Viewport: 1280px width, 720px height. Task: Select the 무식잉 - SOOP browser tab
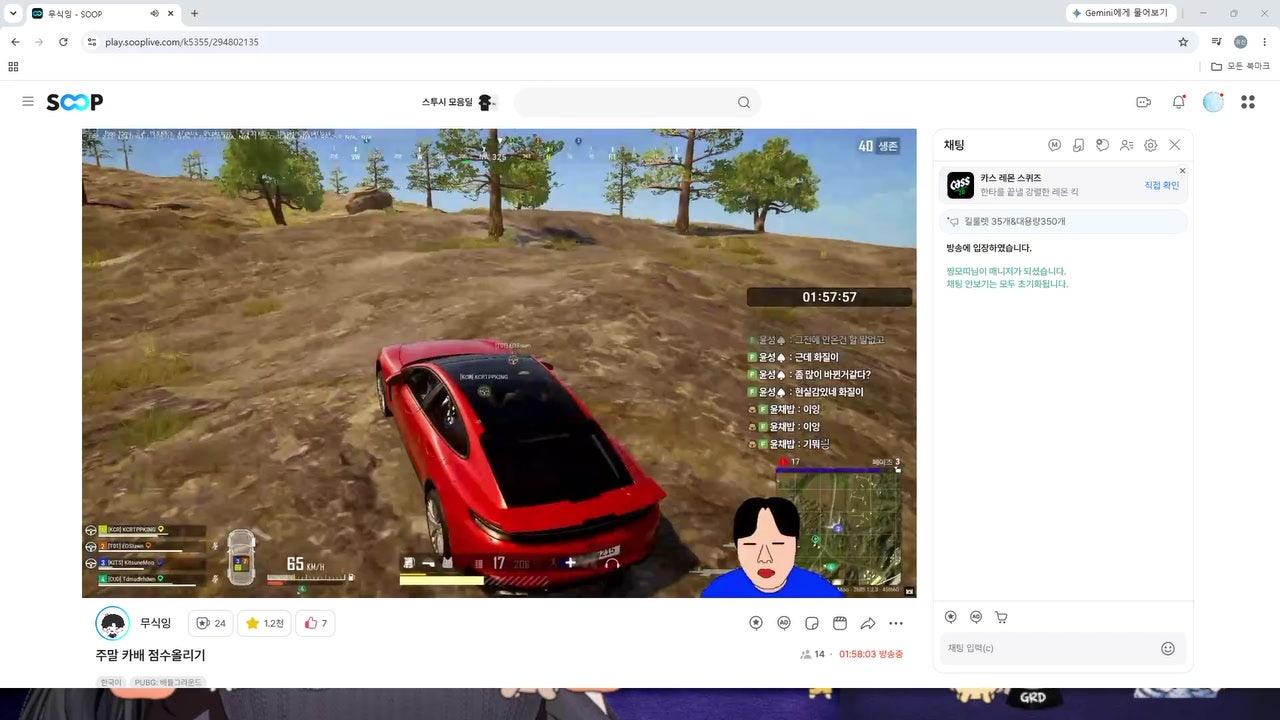pos(103,14)
